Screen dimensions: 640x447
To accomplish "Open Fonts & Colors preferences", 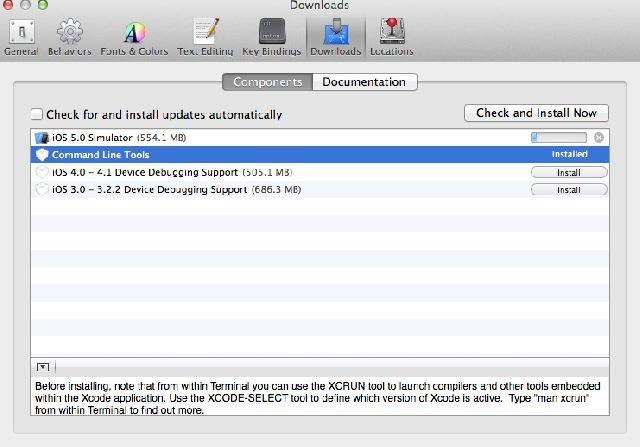I will tap(133, 35).
